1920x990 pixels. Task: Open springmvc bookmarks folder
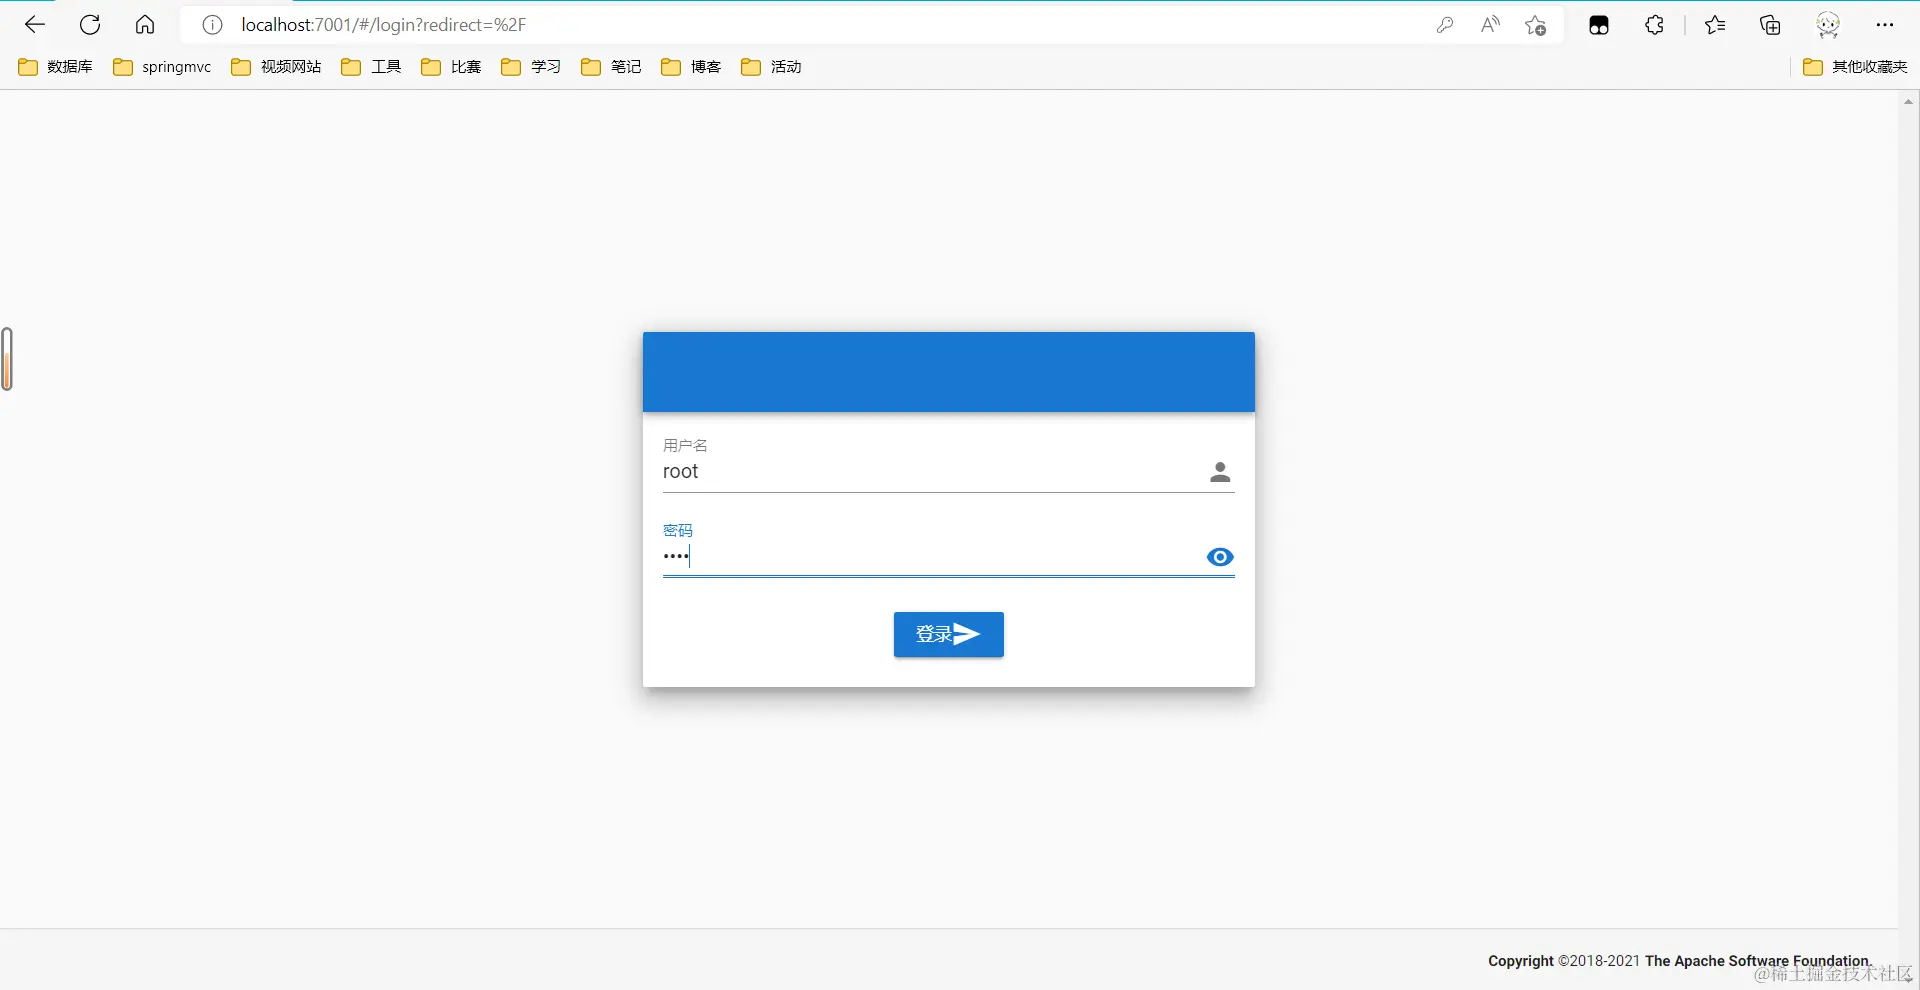coord(163,67)
